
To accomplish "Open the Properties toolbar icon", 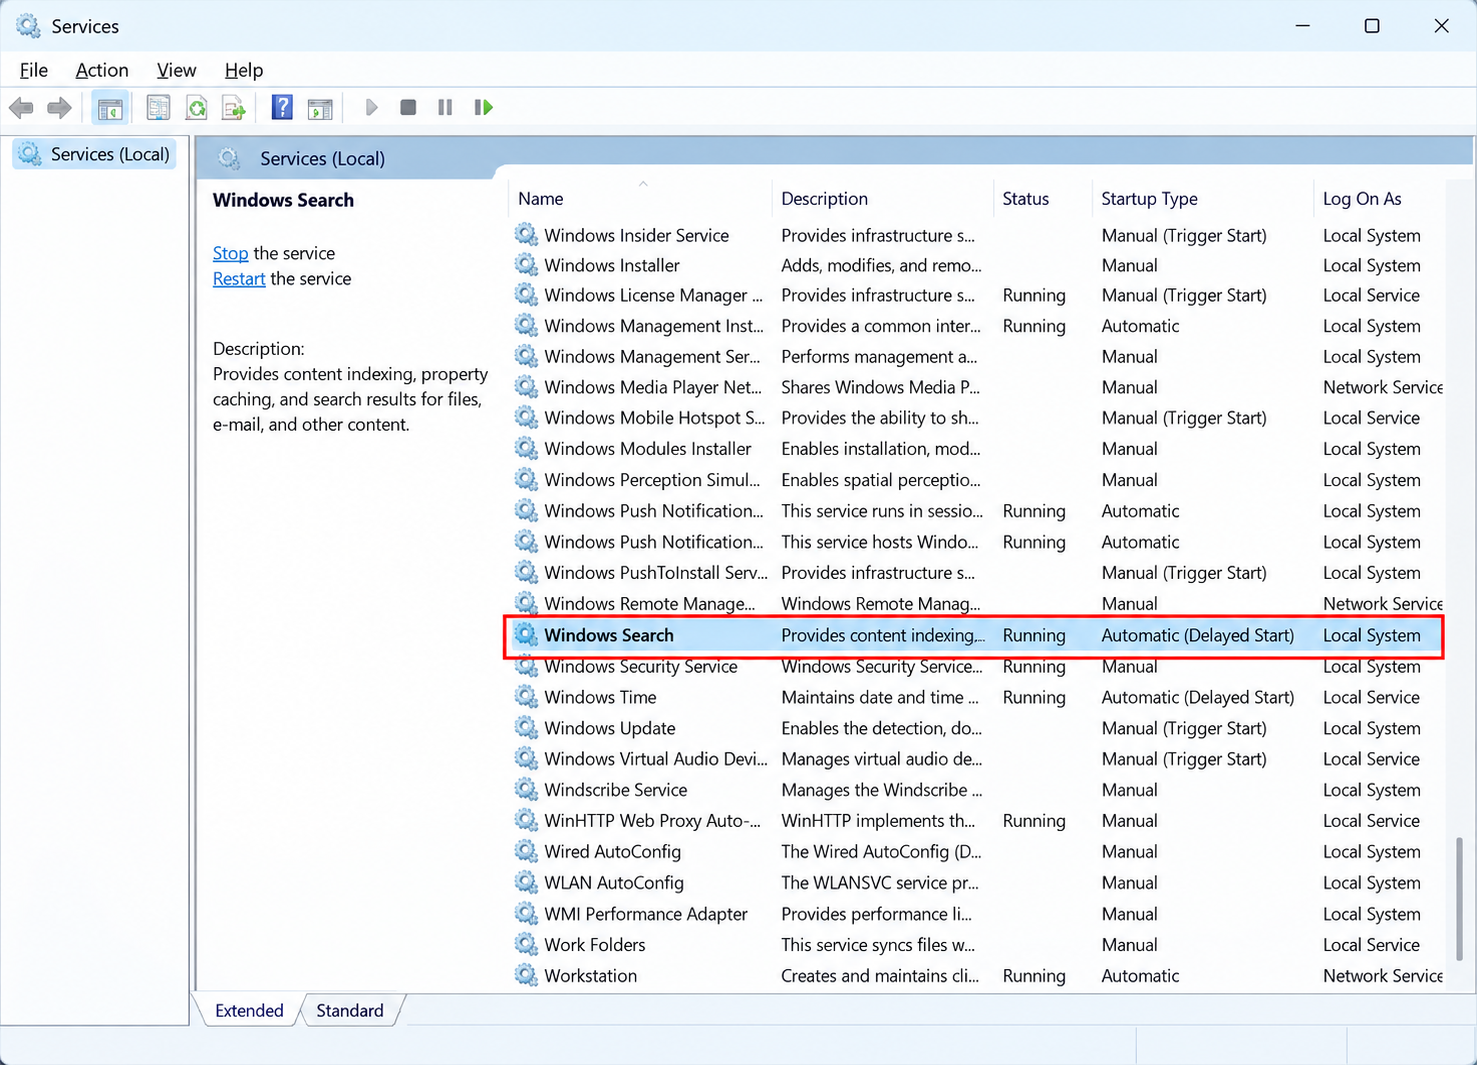I will pos(158,107).
